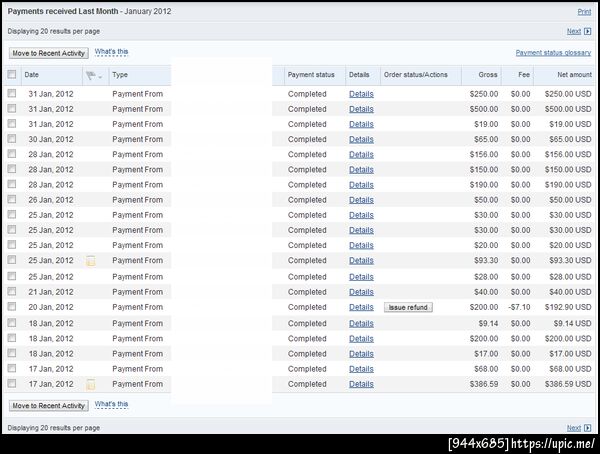Tick the checkbox for the 21 Jan payment

tap(12, 291)
